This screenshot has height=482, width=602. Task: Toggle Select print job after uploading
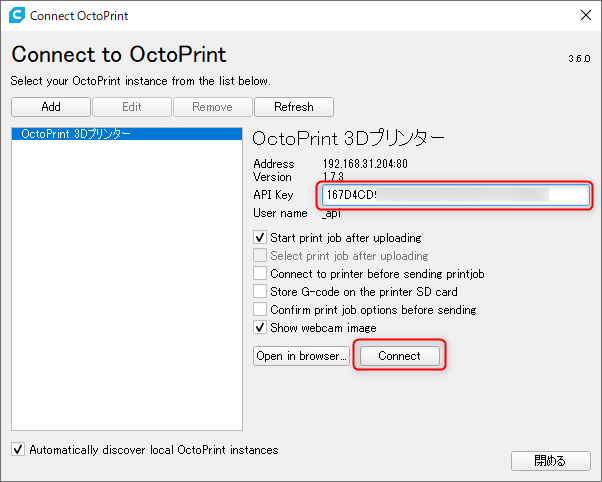(x=260, y=256)
